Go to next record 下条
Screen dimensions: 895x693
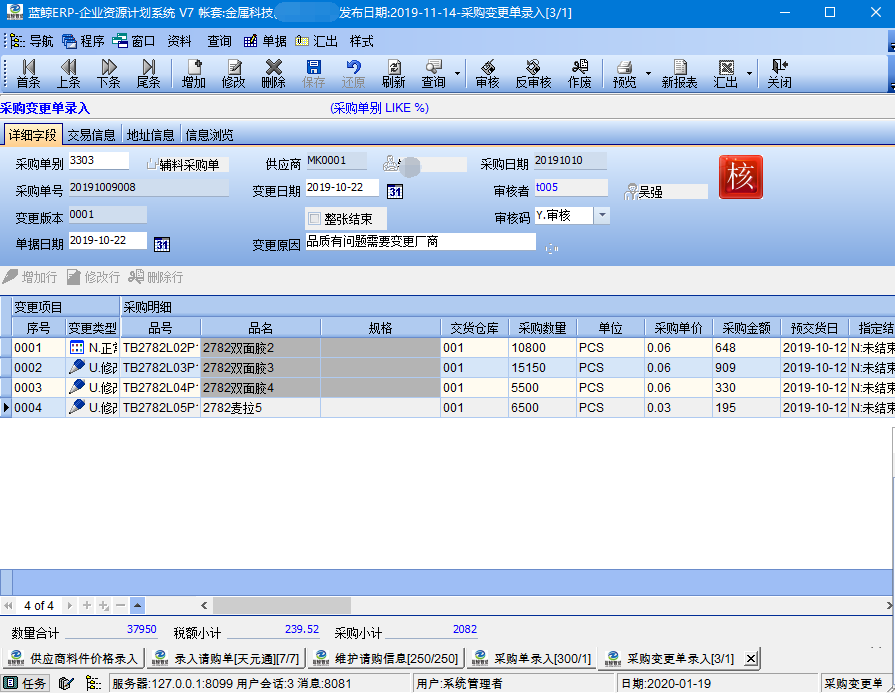[x=108, y=74]
